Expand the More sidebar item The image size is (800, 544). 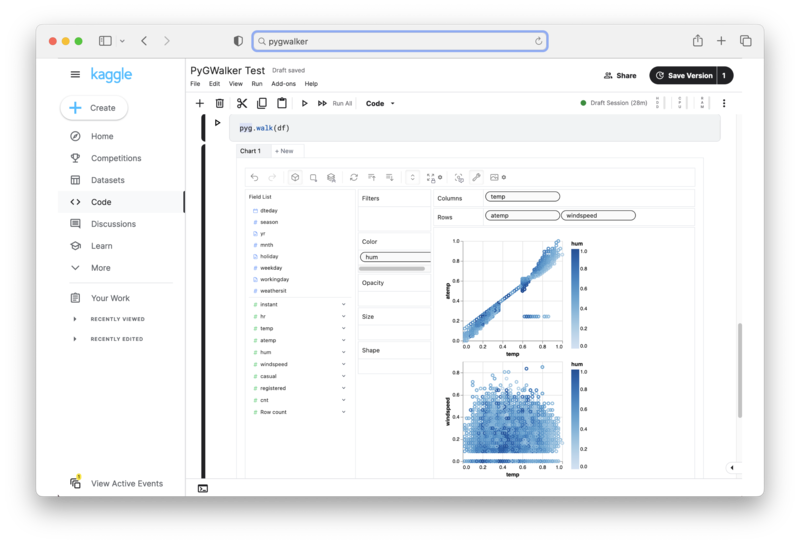[75, 268]
